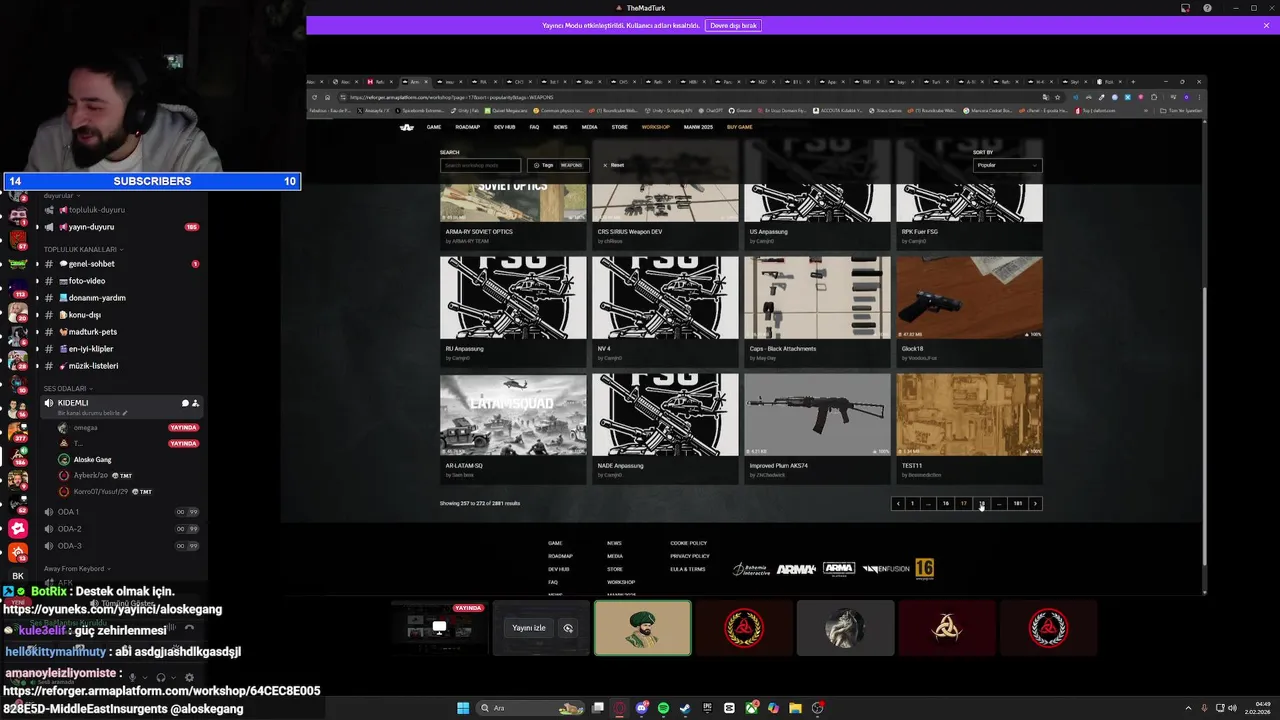Open the foto-video channel in Discord
This screenshot has height=720, width=1280.
click(86, 281)
